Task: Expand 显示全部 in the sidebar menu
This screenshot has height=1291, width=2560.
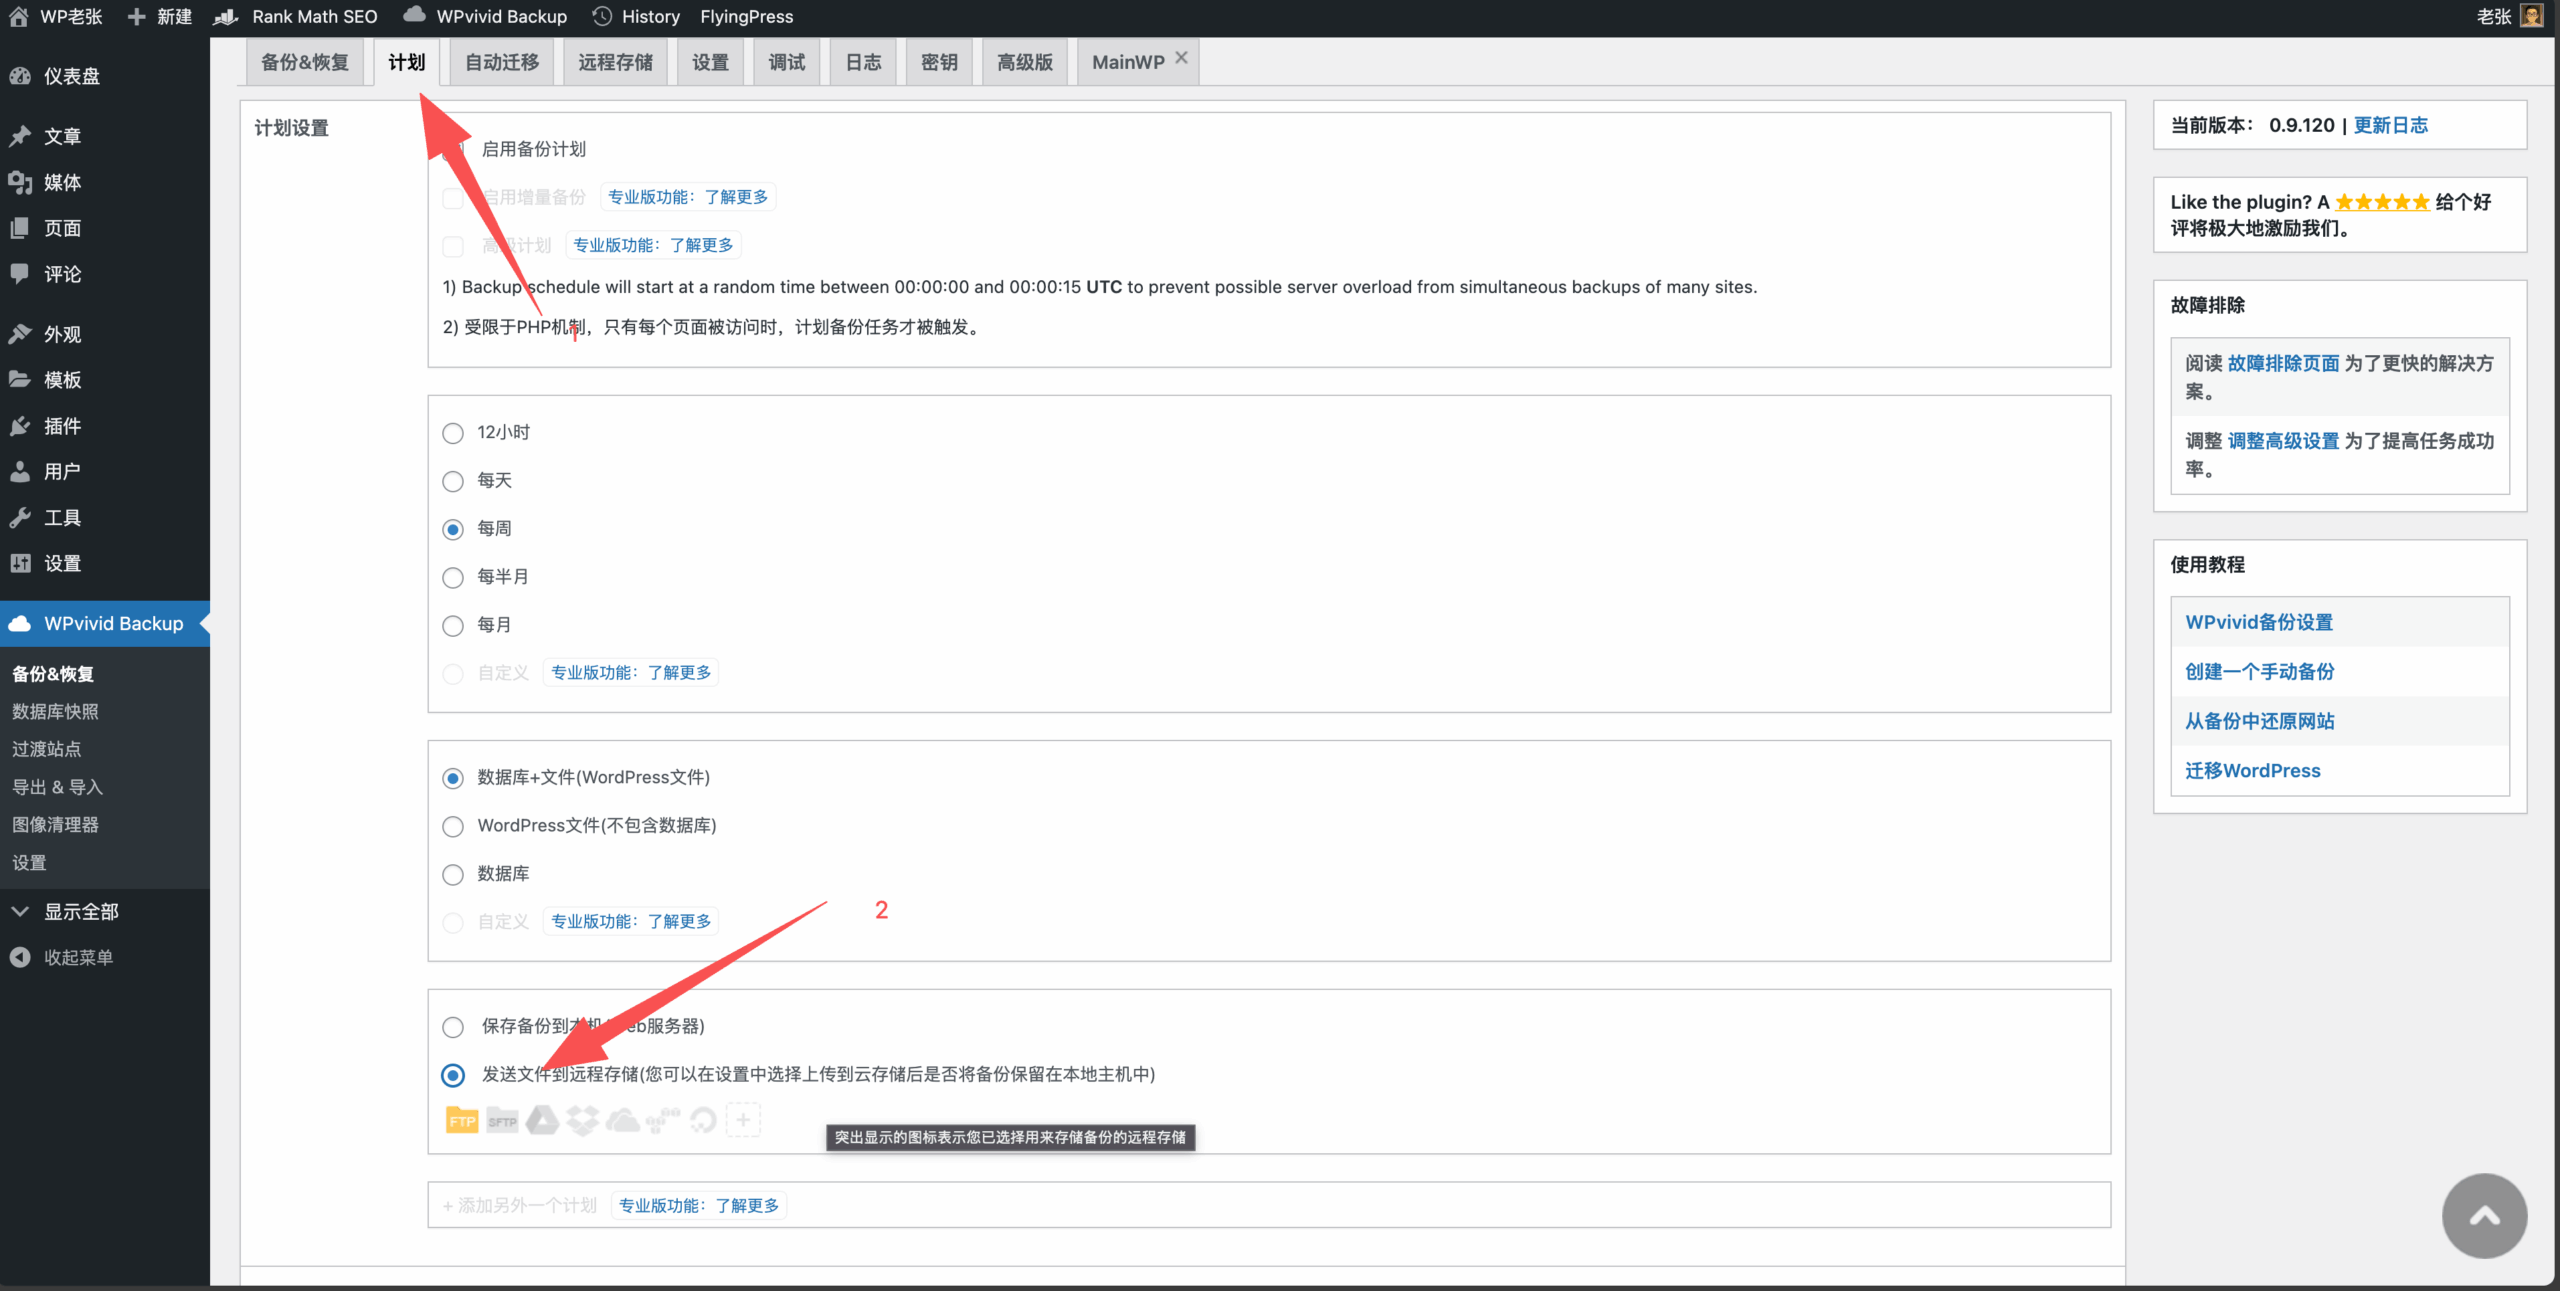Action: pos(80,912)
